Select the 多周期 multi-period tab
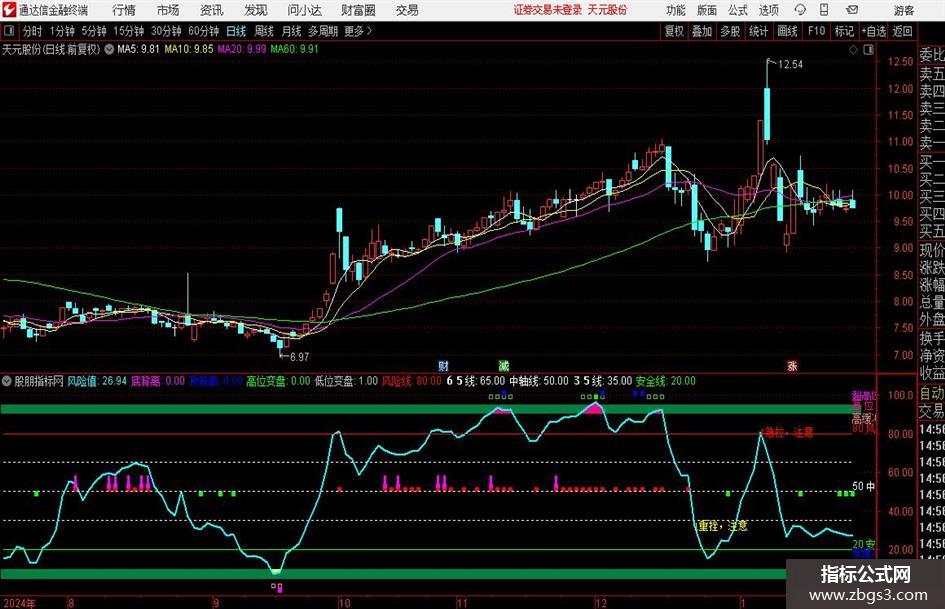 point(323,31)
